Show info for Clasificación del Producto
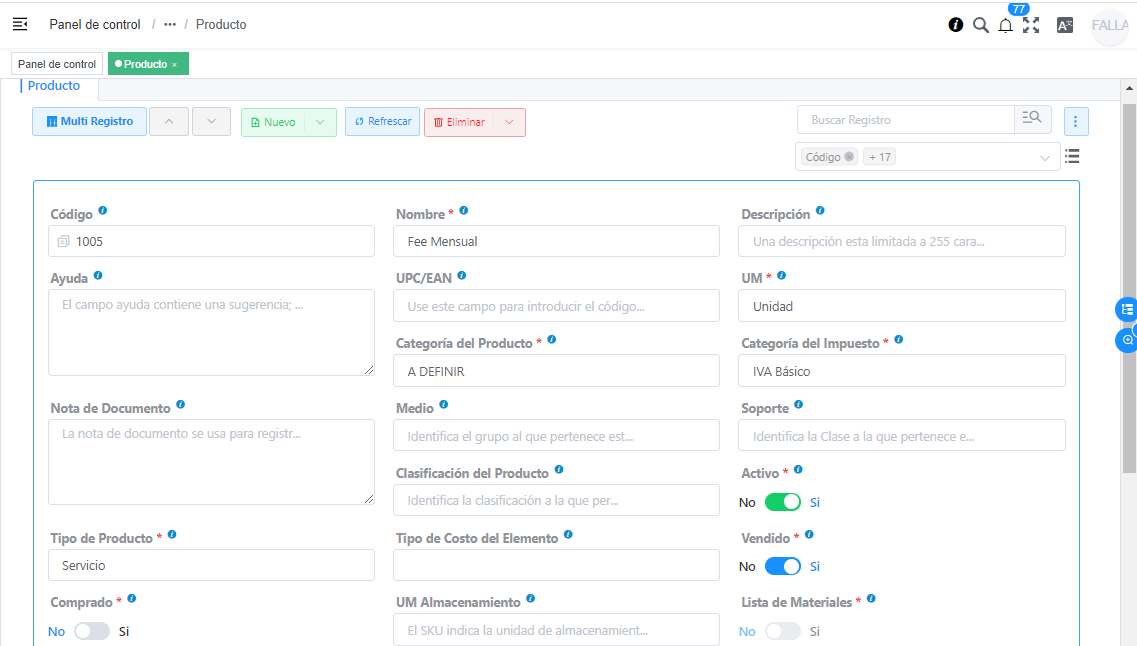Viewport: 1137px width, 646px height. pos(559,469)
